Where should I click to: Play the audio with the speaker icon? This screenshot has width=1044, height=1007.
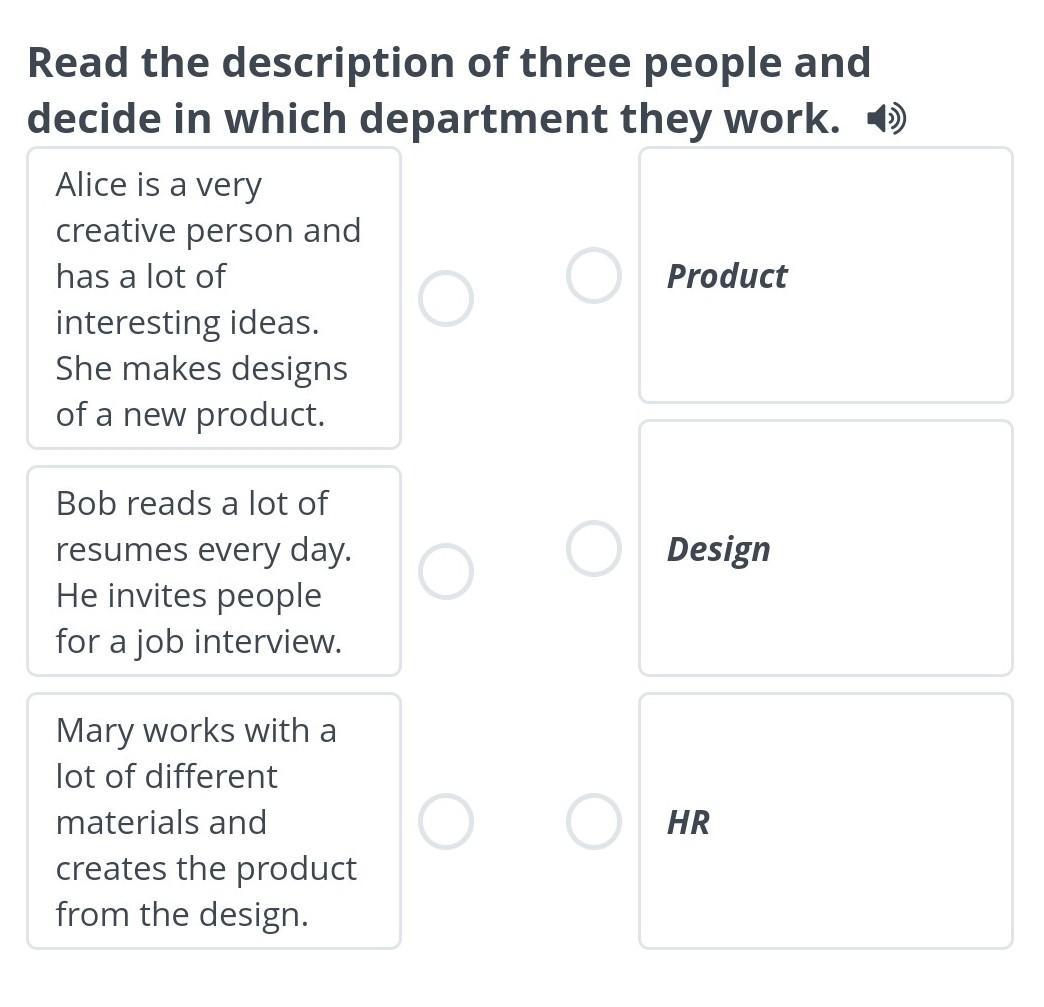pyautogui.click(x=886, y=120)
